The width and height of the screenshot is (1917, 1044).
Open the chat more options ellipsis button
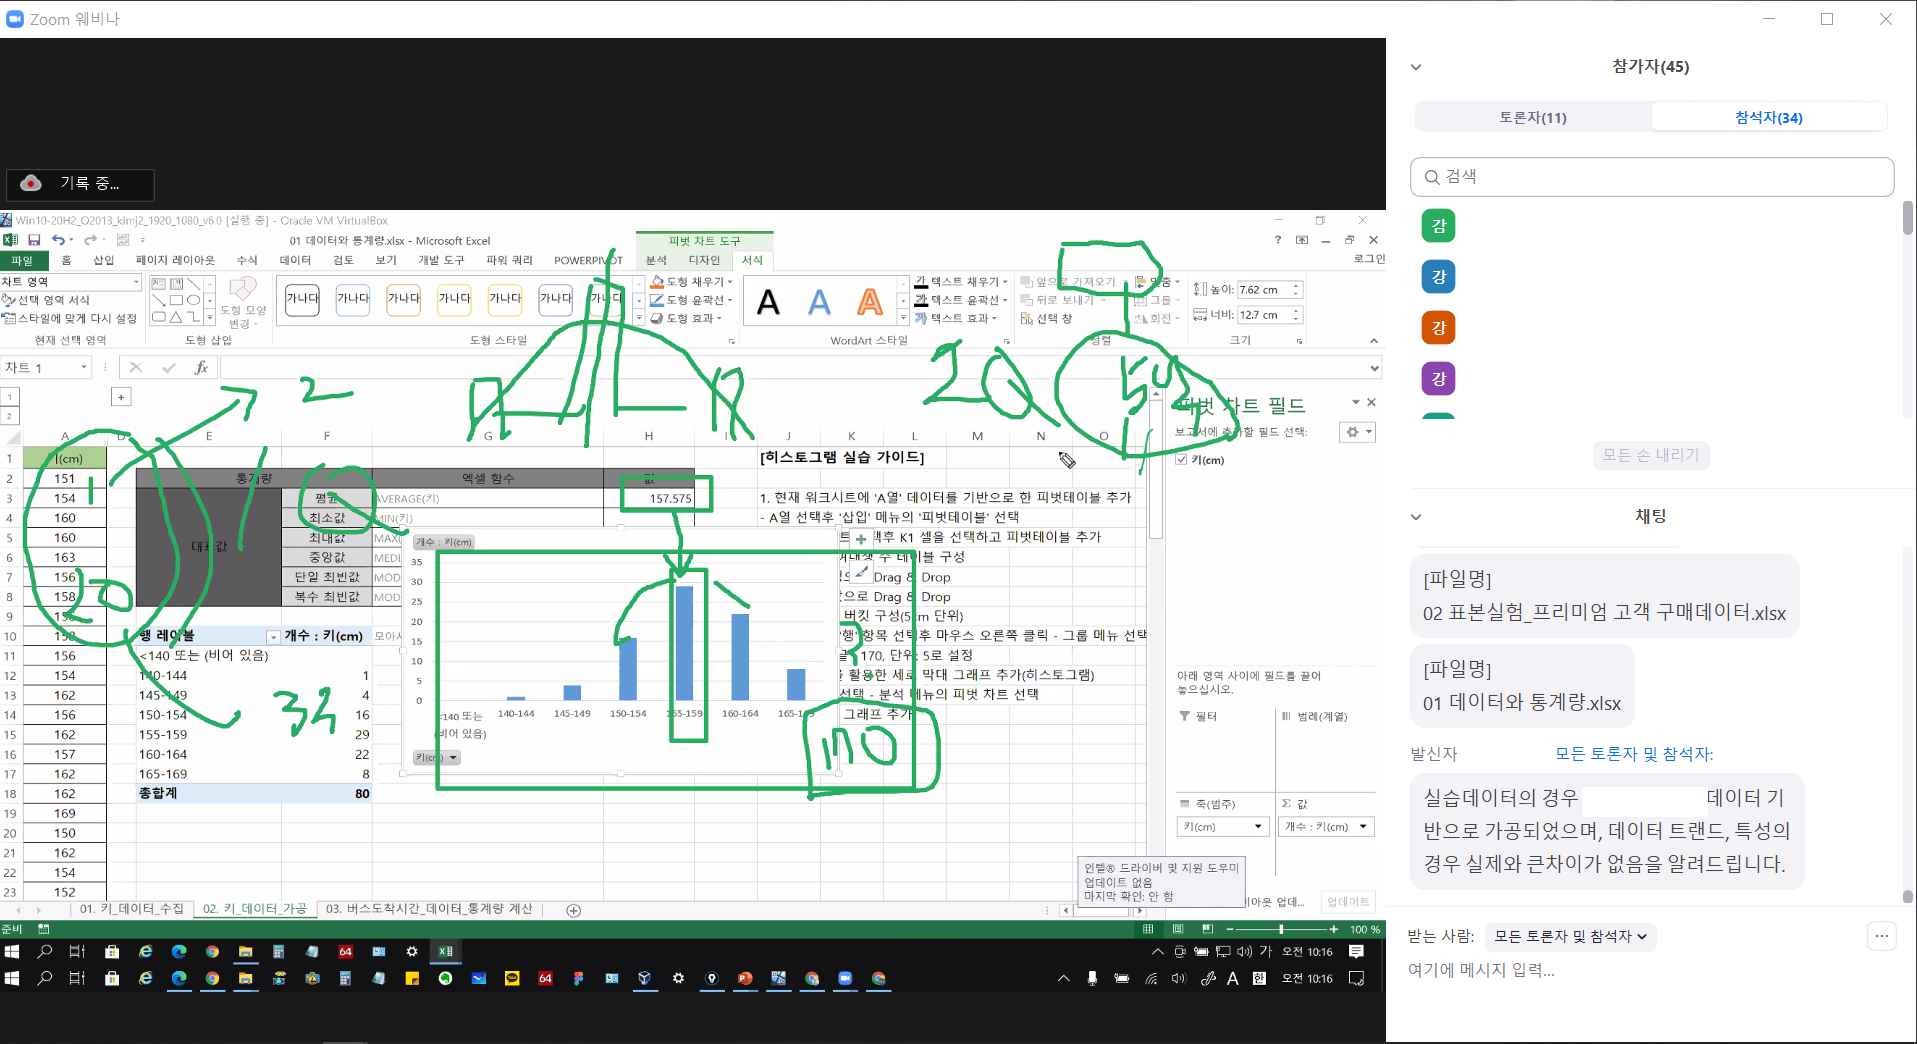click(x=1881, y=936)
